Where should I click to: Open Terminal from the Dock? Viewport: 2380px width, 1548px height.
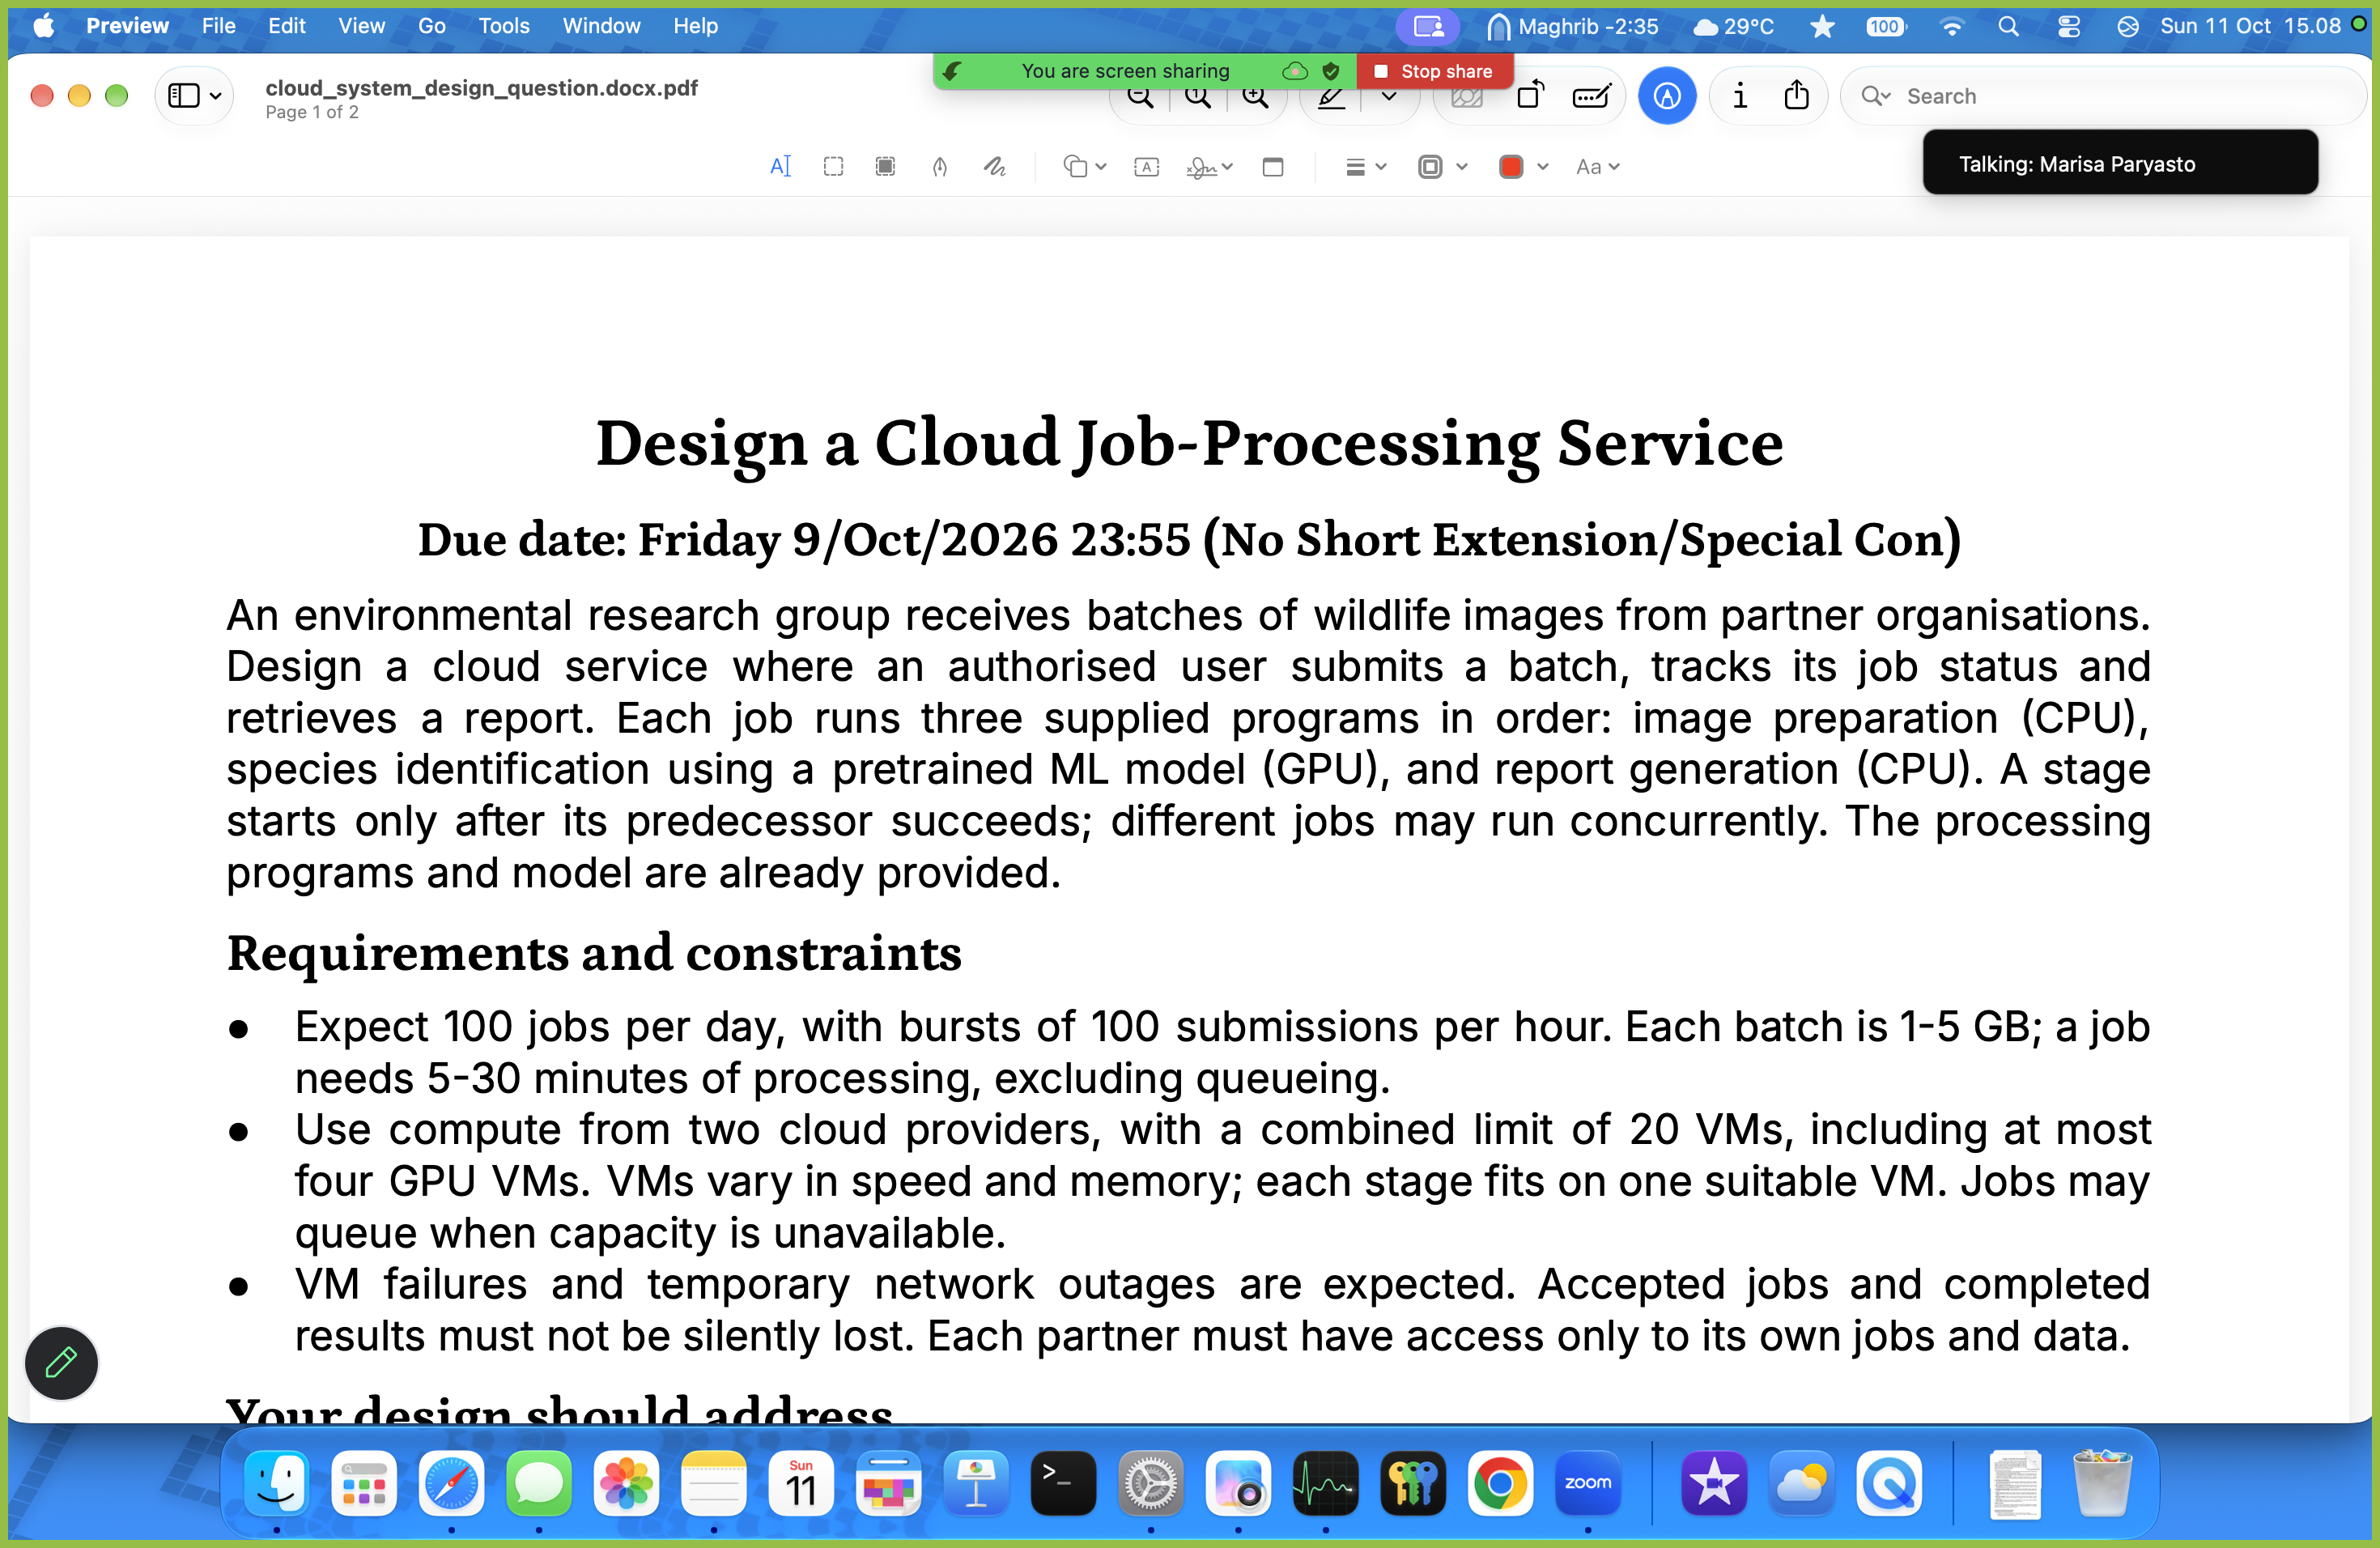click(x=1062, y=1483)
